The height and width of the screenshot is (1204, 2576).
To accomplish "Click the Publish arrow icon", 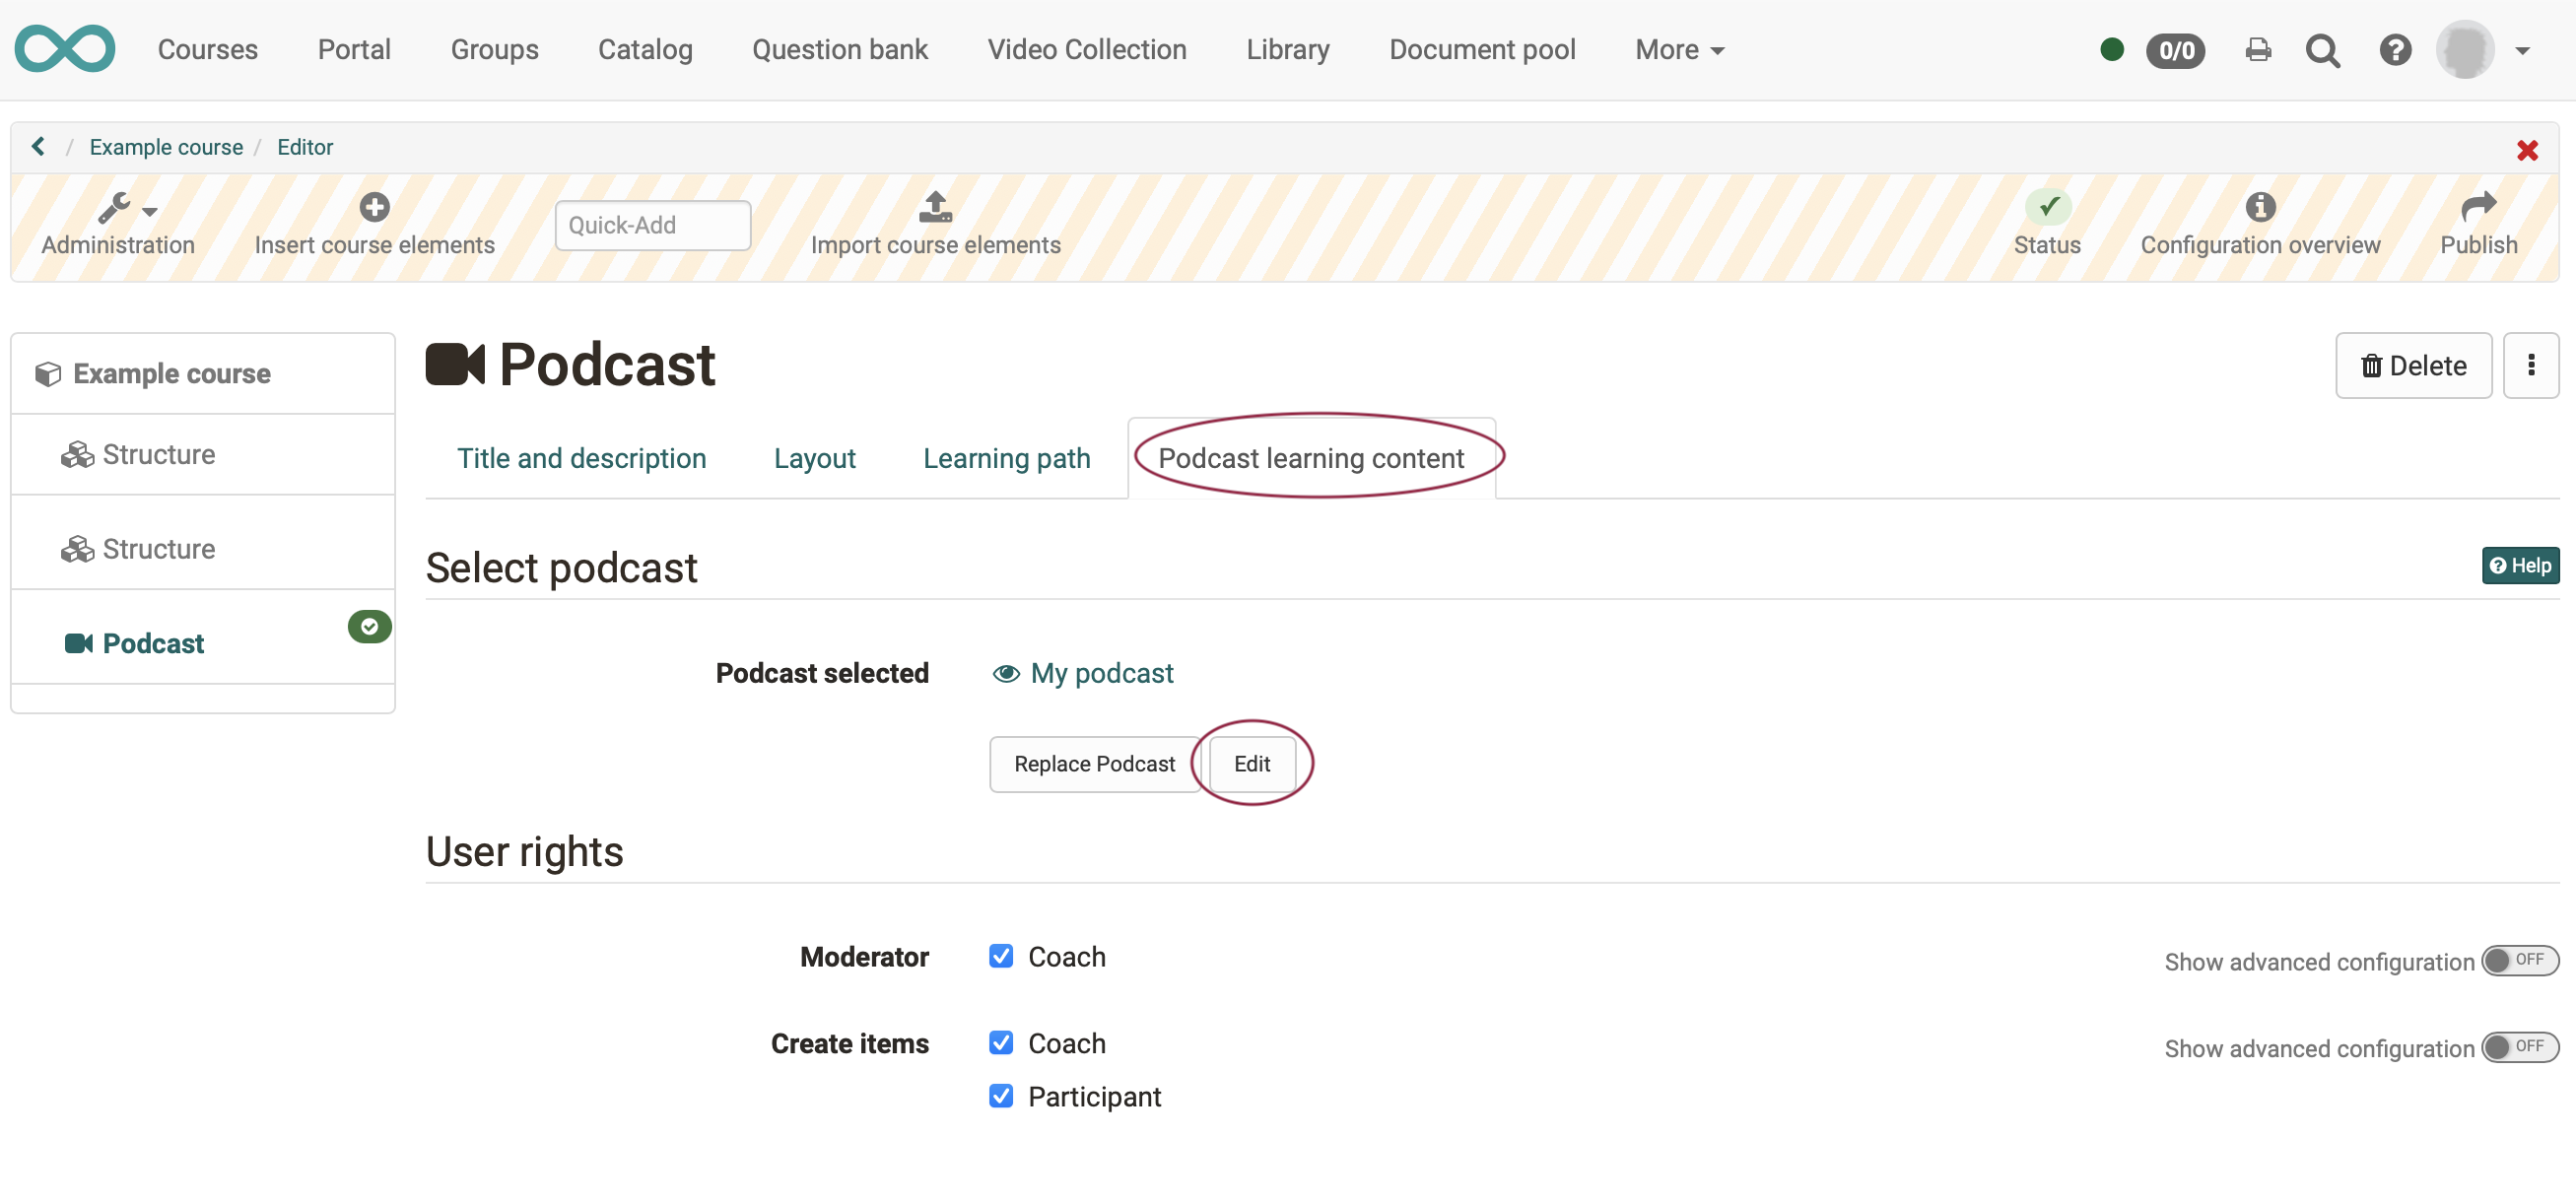I will click(x=2477, y=207).
